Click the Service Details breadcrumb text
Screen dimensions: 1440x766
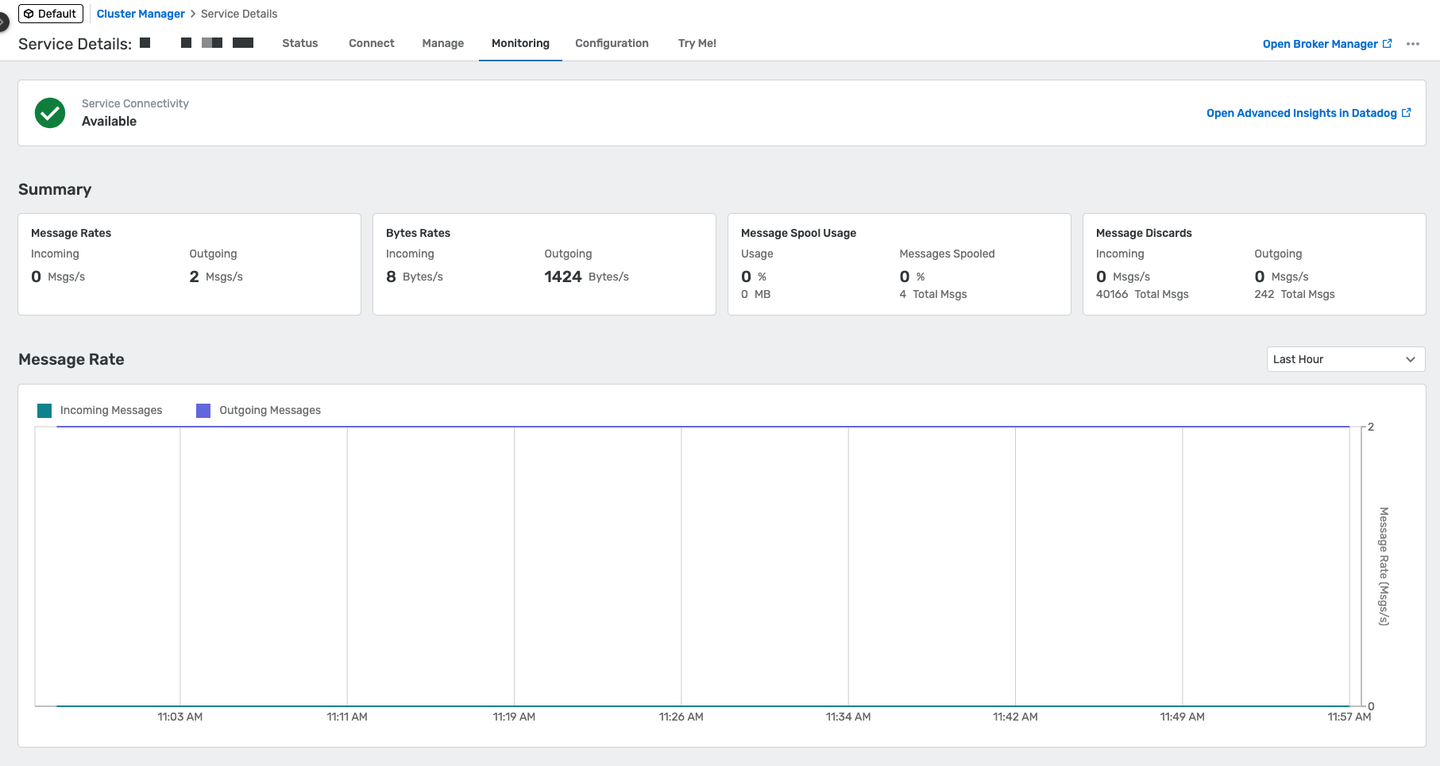(x=239, y=14)
